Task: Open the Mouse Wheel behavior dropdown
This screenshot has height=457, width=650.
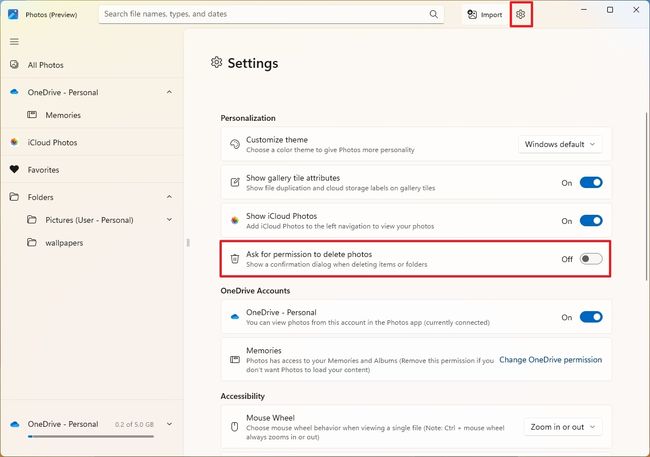Action: [x=563, y=427]
